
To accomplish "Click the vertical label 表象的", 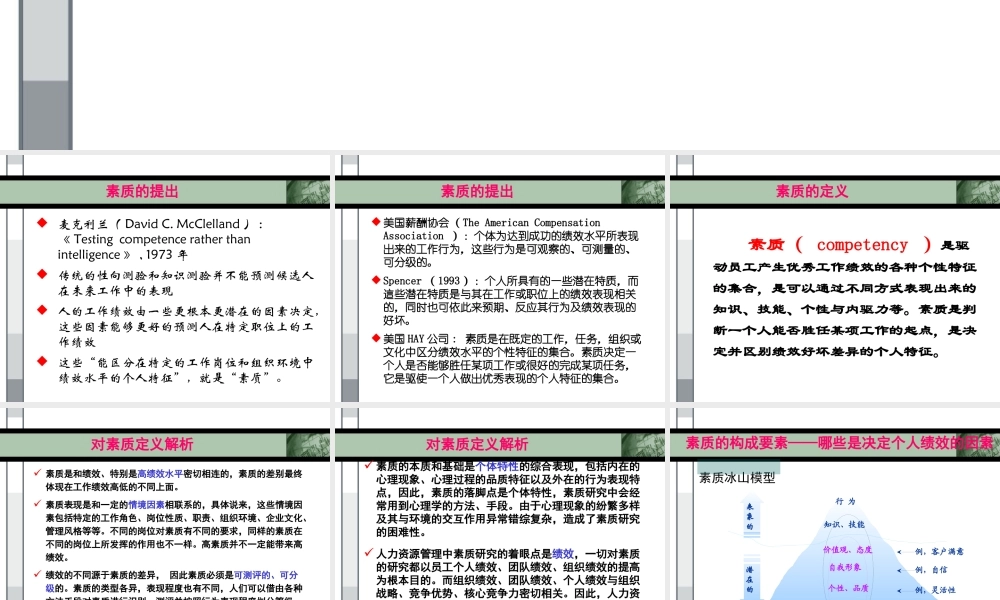I will 749,516.
